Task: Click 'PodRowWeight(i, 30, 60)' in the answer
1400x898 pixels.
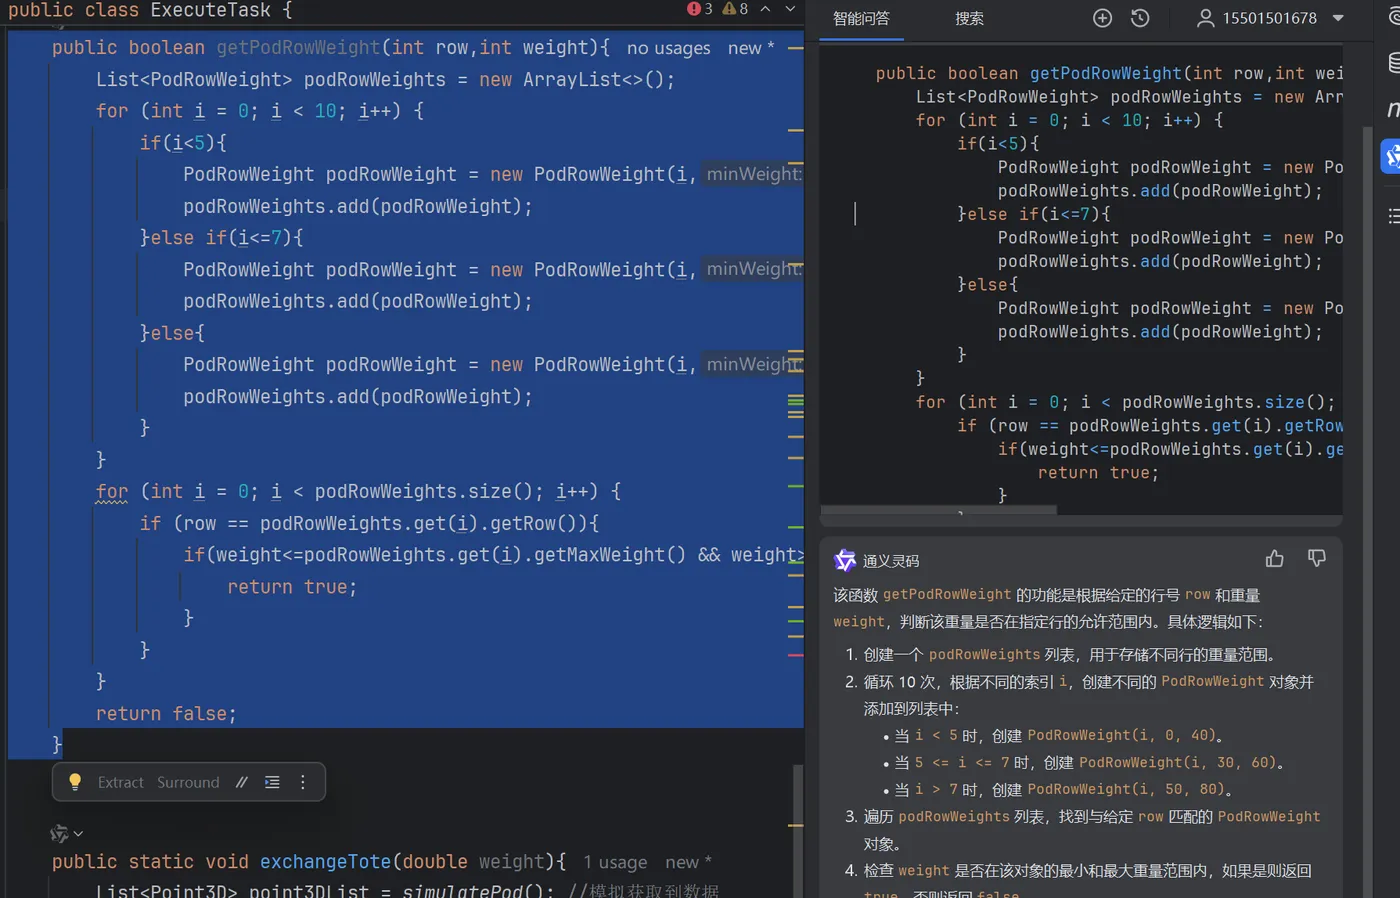Action: tap(1177, 762)
